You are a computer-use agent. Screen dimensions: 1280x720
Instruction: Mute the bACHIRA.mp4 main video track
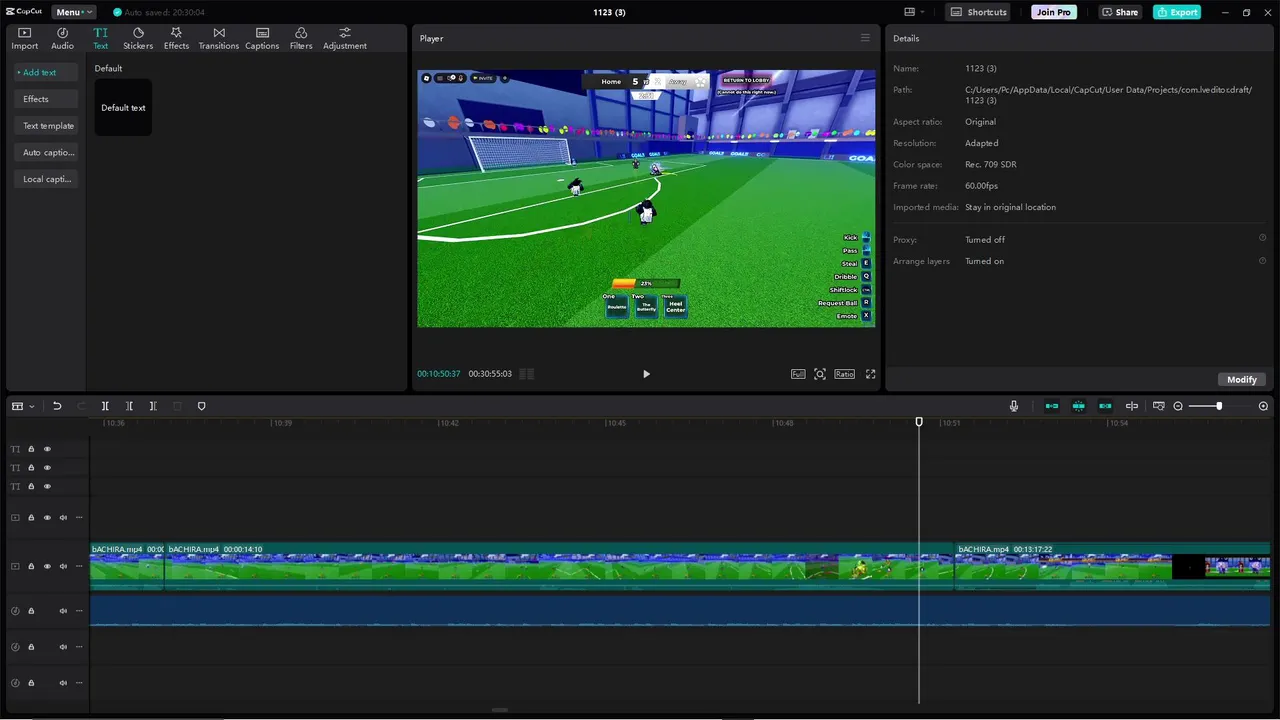63,566
